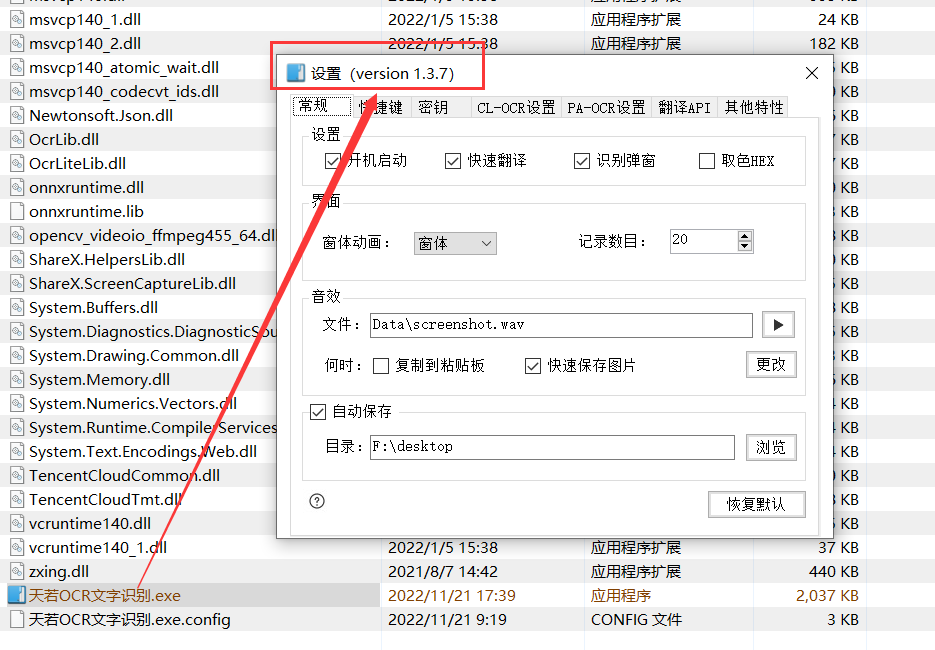This screenshot has width=935, height=650.
Task: Increase 记录数目 with the up arrow
Action: click(744, 236)
